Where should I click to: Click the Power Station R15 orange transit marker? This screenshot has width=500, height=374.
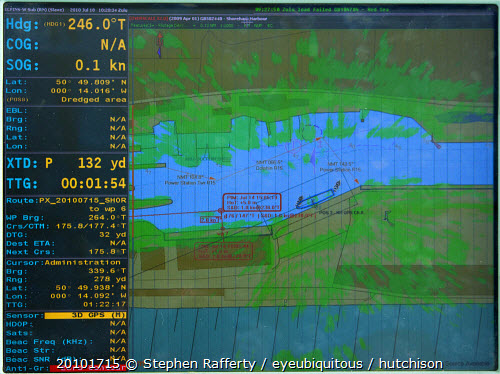[x=357, y=181]
